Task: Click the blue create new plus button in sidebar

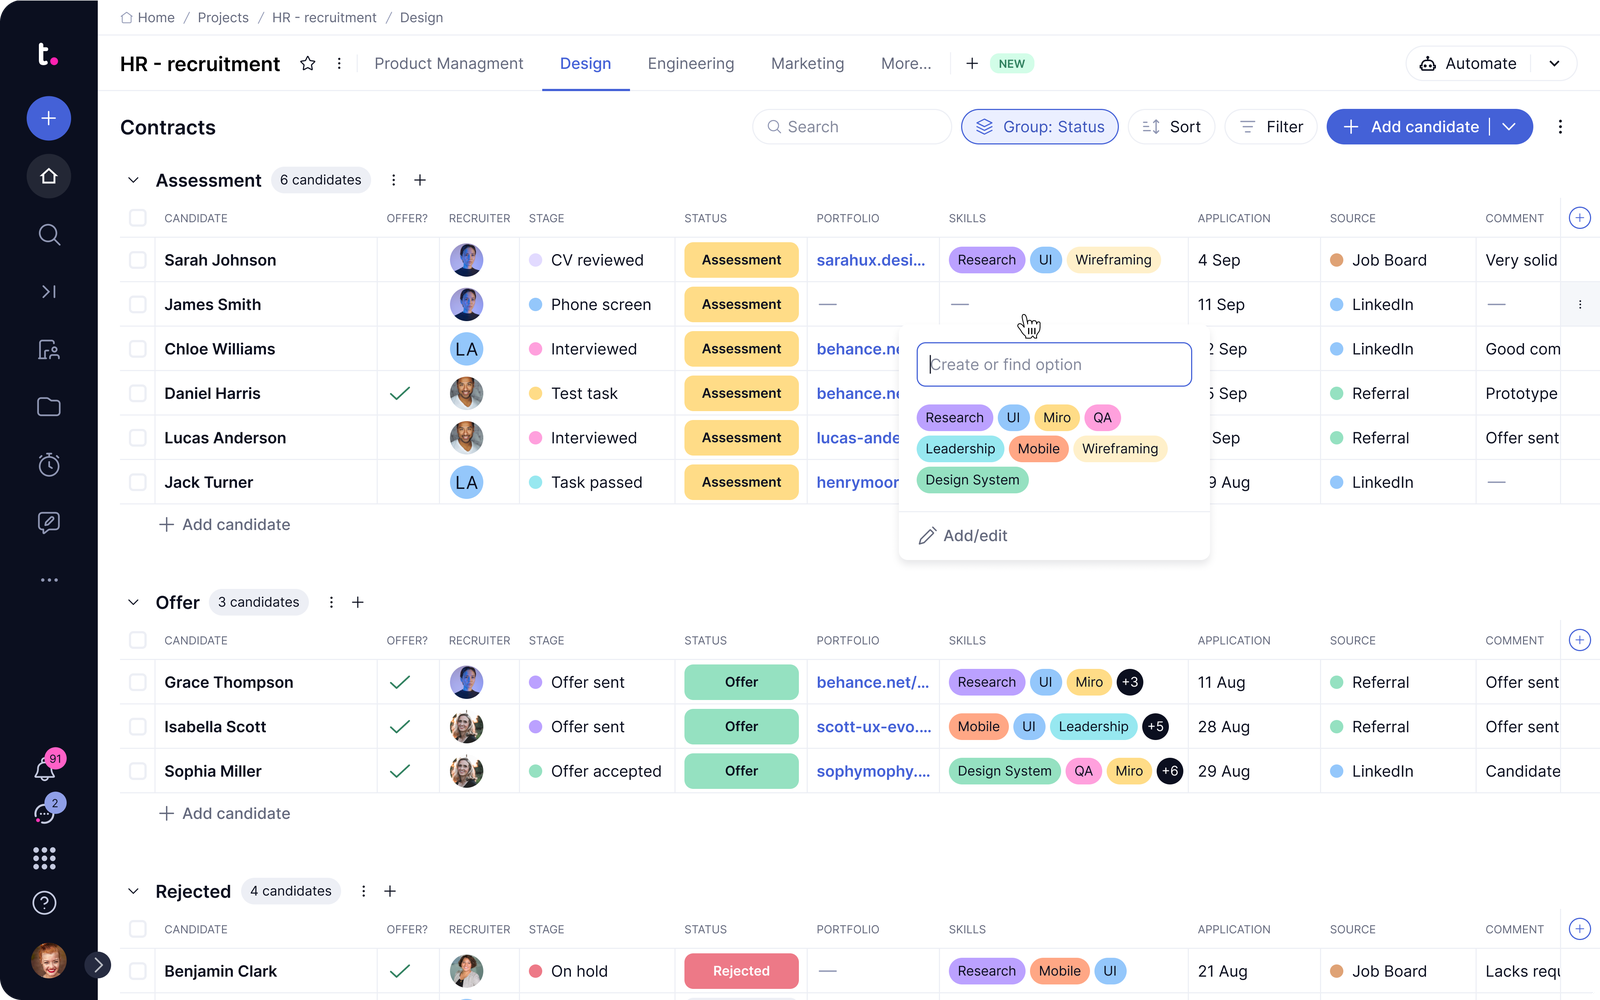Action: [x=48, y=119]
